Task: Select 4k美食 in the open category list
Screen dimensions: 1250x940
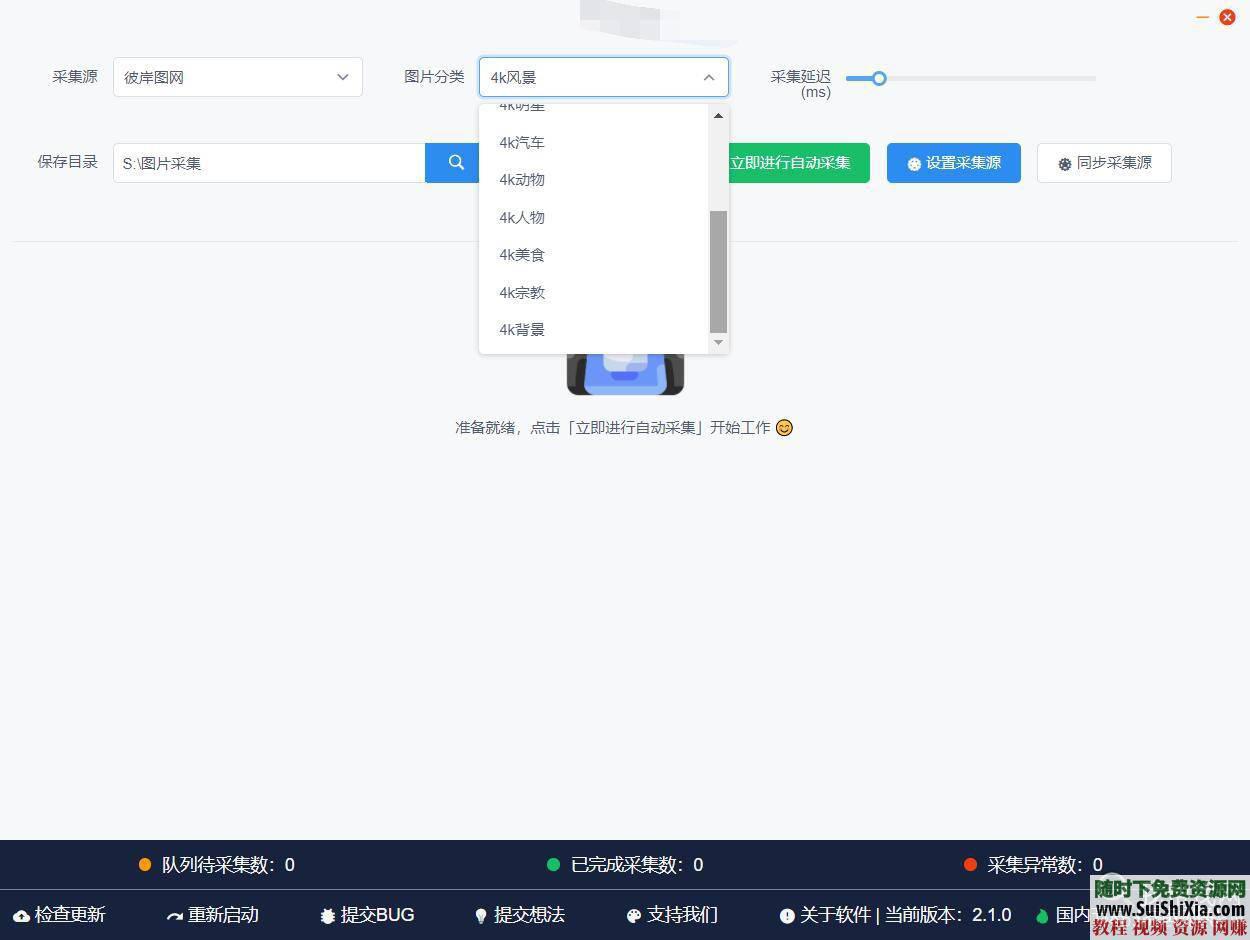Action: tap(521, 255)
